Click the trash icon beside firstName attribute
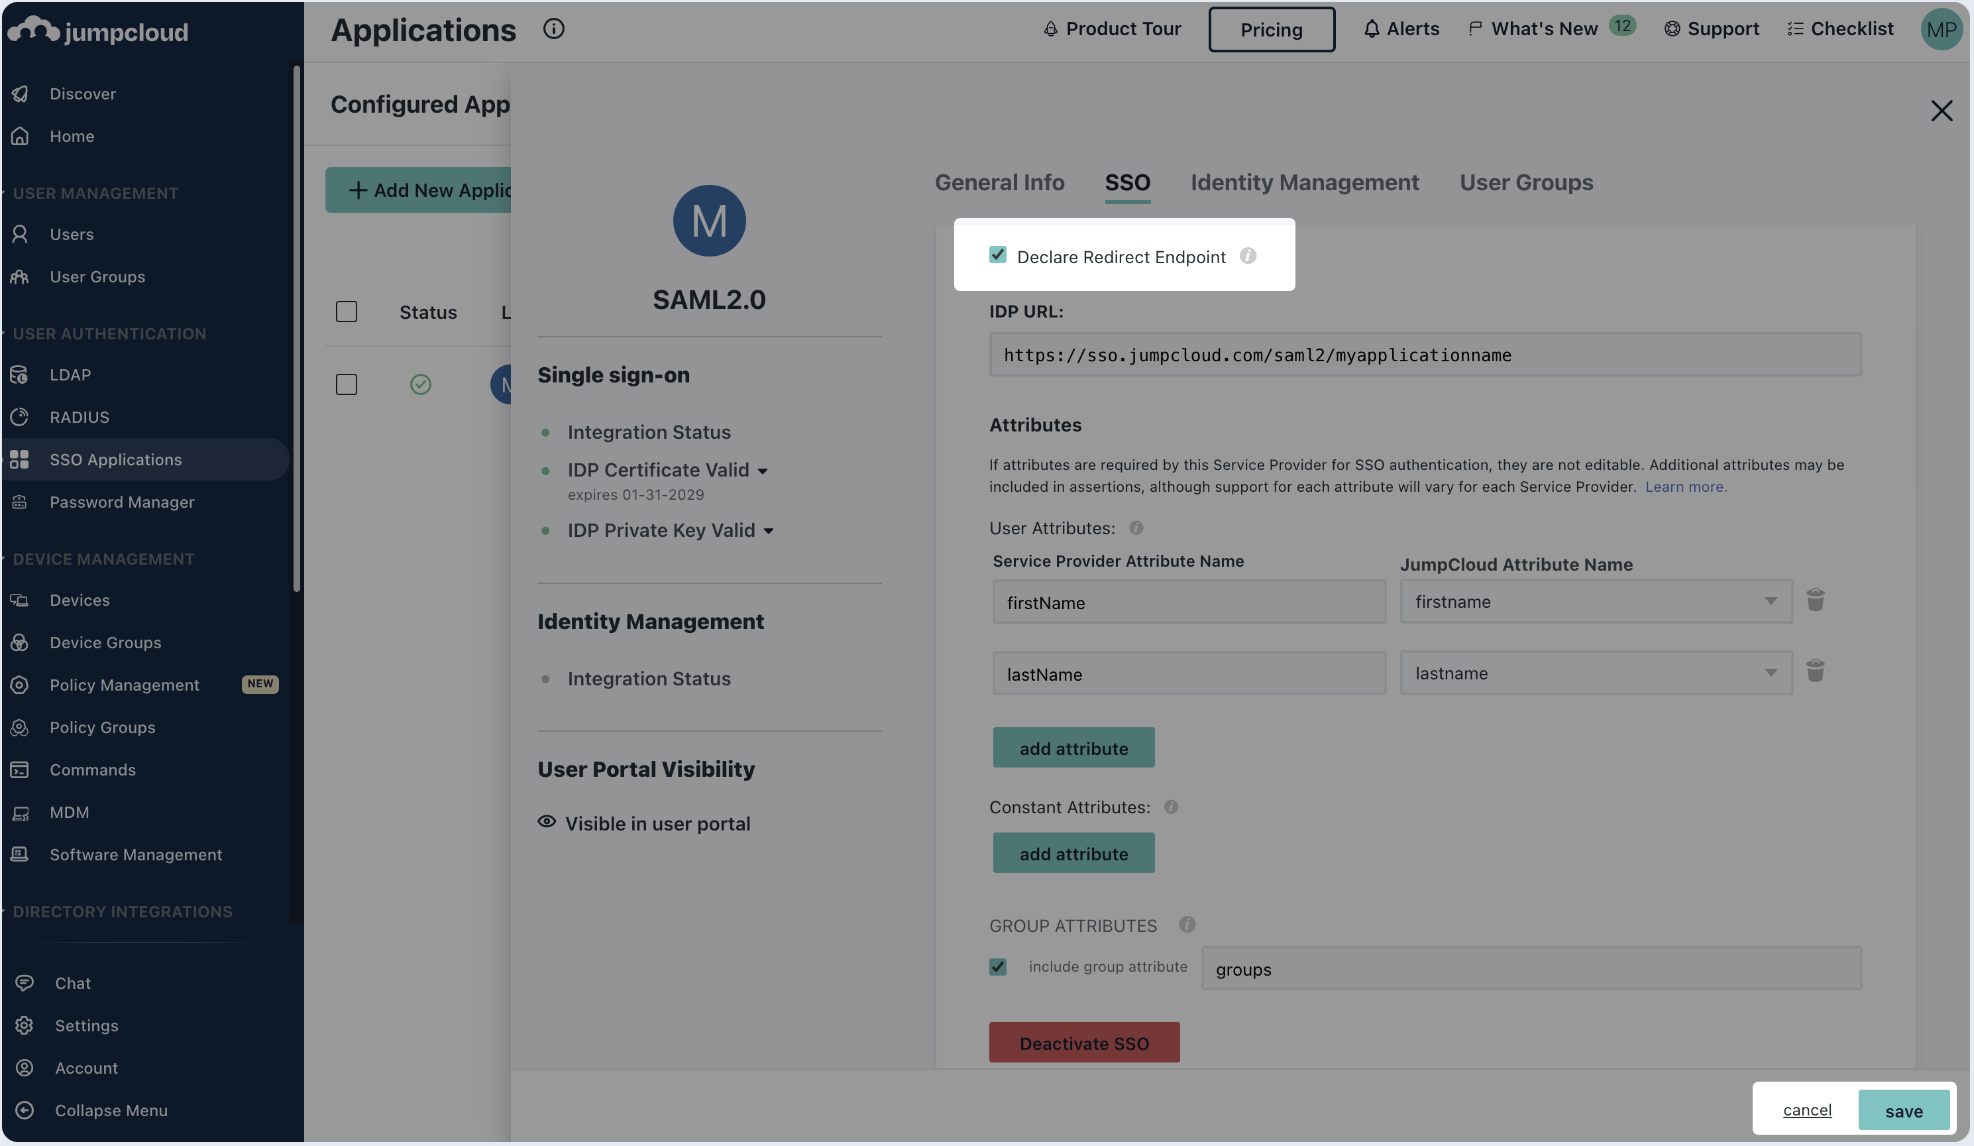 point(1815,600)
